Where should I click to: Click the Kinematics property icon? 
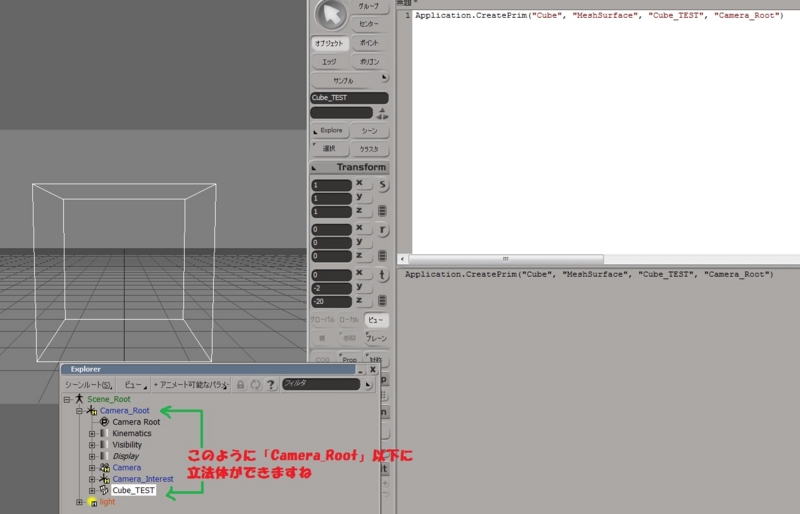(104, 433)
